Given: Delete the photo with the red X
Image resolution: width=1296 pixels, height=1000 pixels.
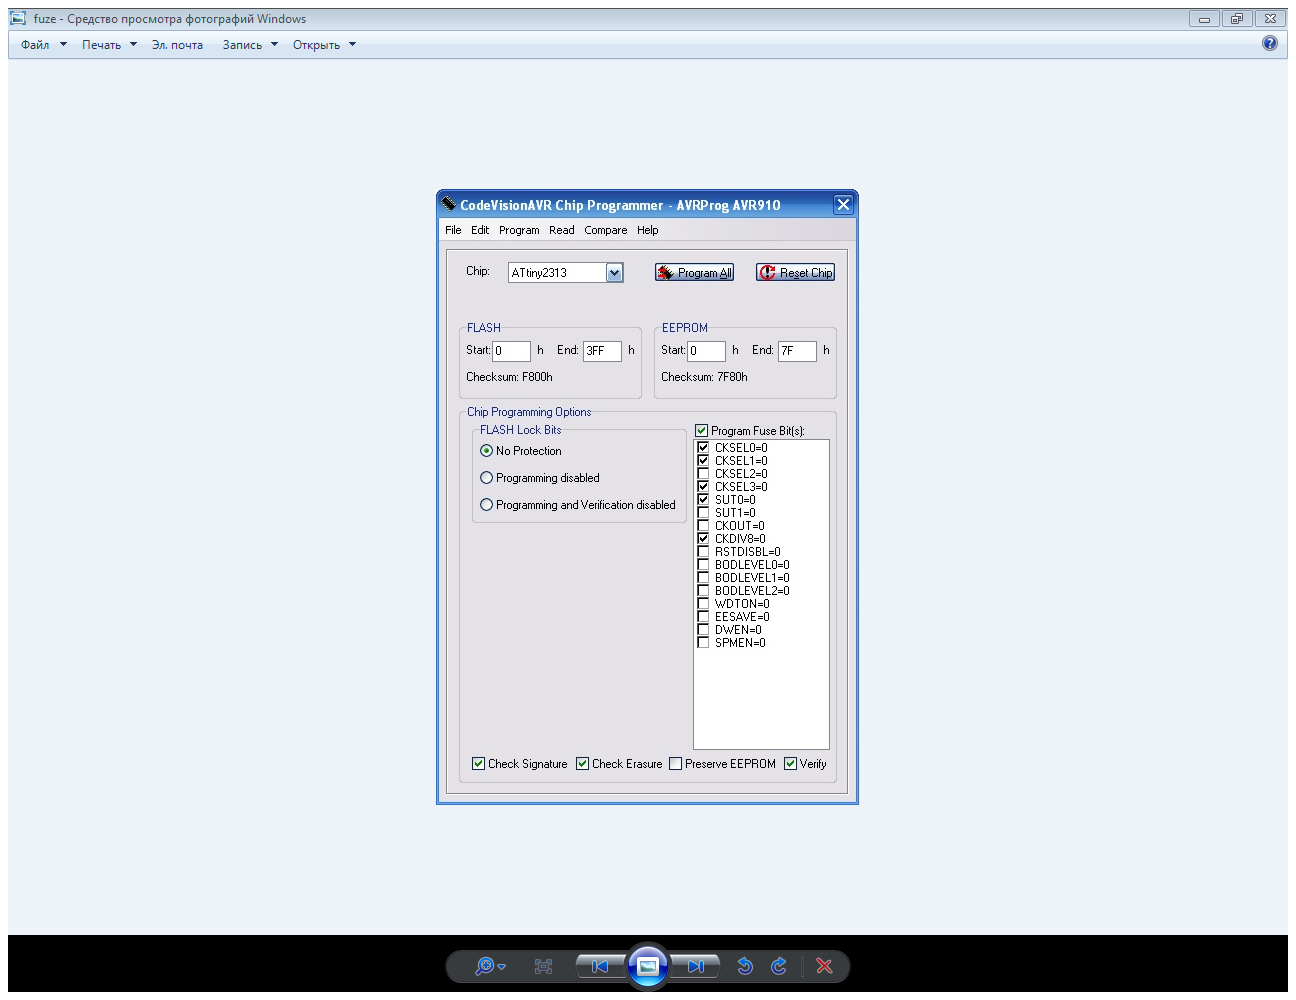Looking at the screenshot, I should click(824, 966).
